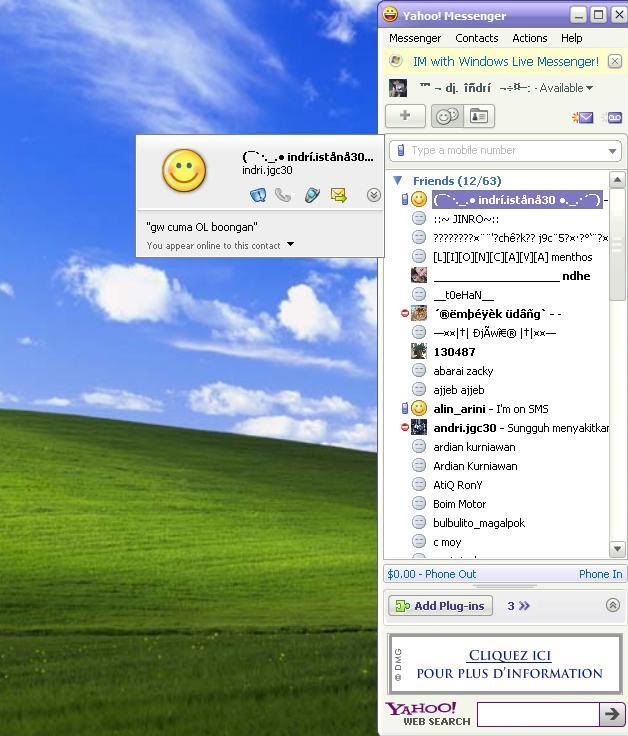
Task: Open the mobile number dropdown arrow
Action: [x=612, y=151]
